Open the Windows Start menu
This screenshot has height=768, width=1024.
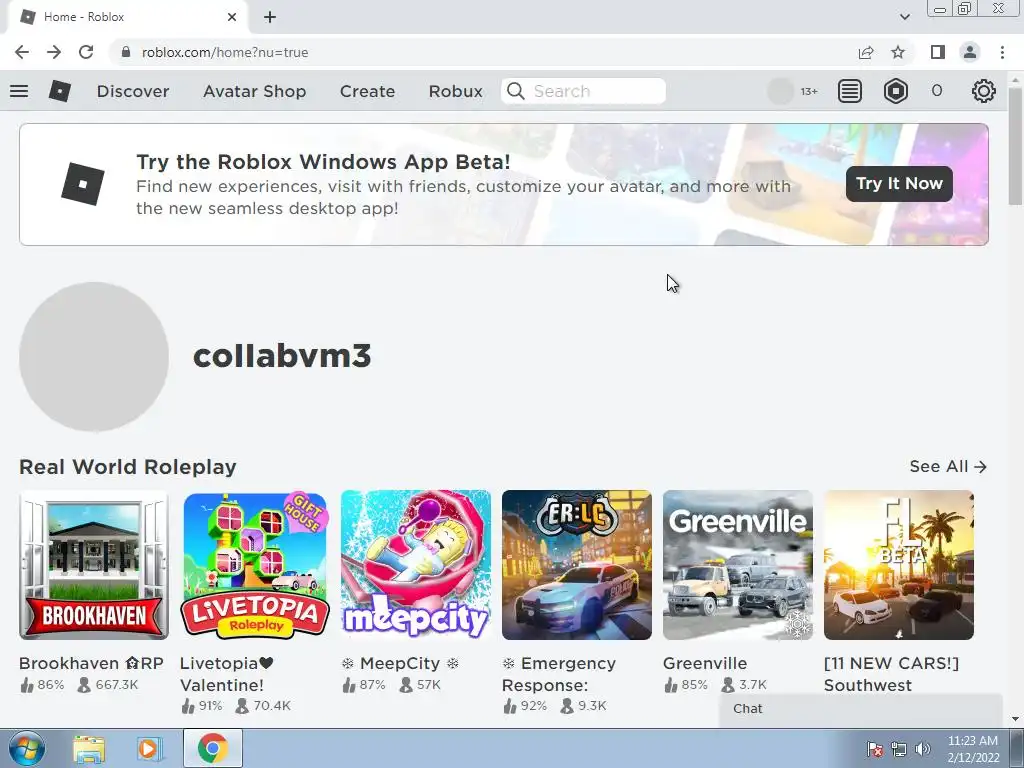point(26,748)
